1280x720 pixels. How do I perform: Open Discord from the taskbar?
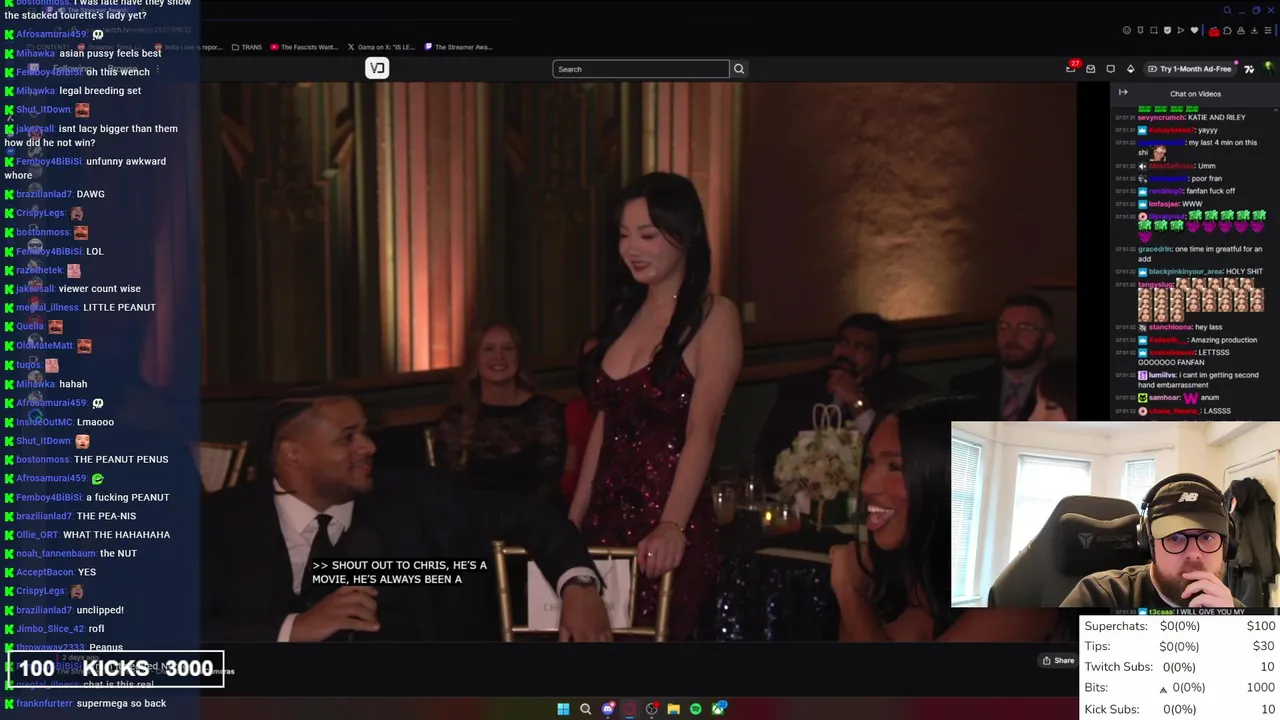point(608,709)
